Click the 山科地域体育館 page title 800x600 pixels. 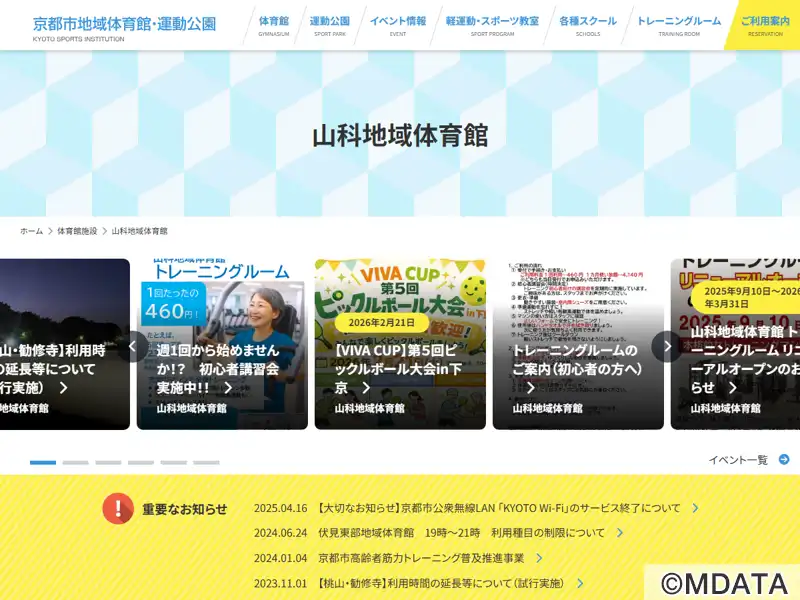tap(400, 135)
